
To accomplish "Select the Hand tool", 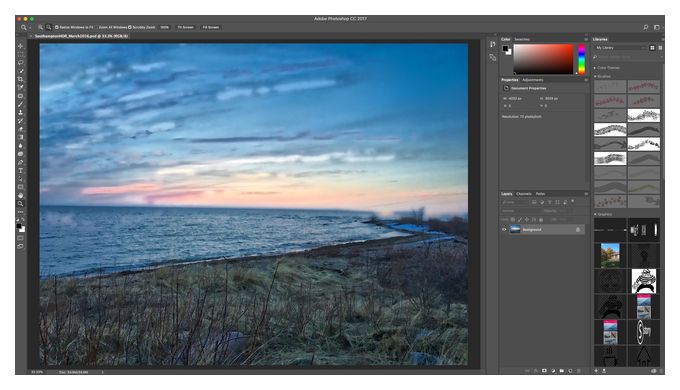I will [20, 195].
